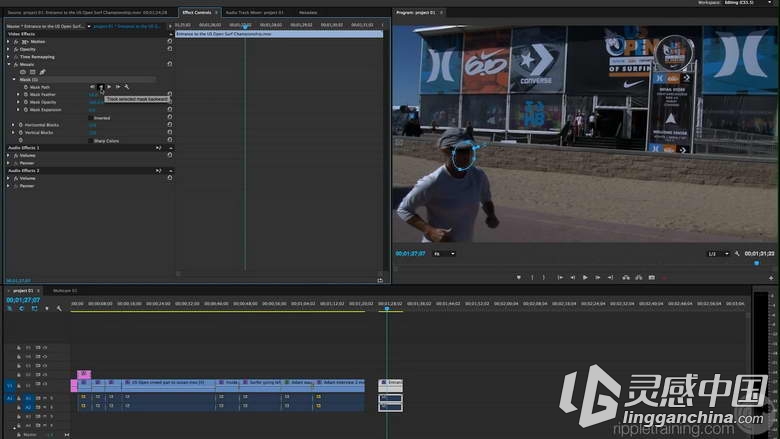Go to Out point in Program monitor
Screen dimensions: 780x439
[610, 277]
